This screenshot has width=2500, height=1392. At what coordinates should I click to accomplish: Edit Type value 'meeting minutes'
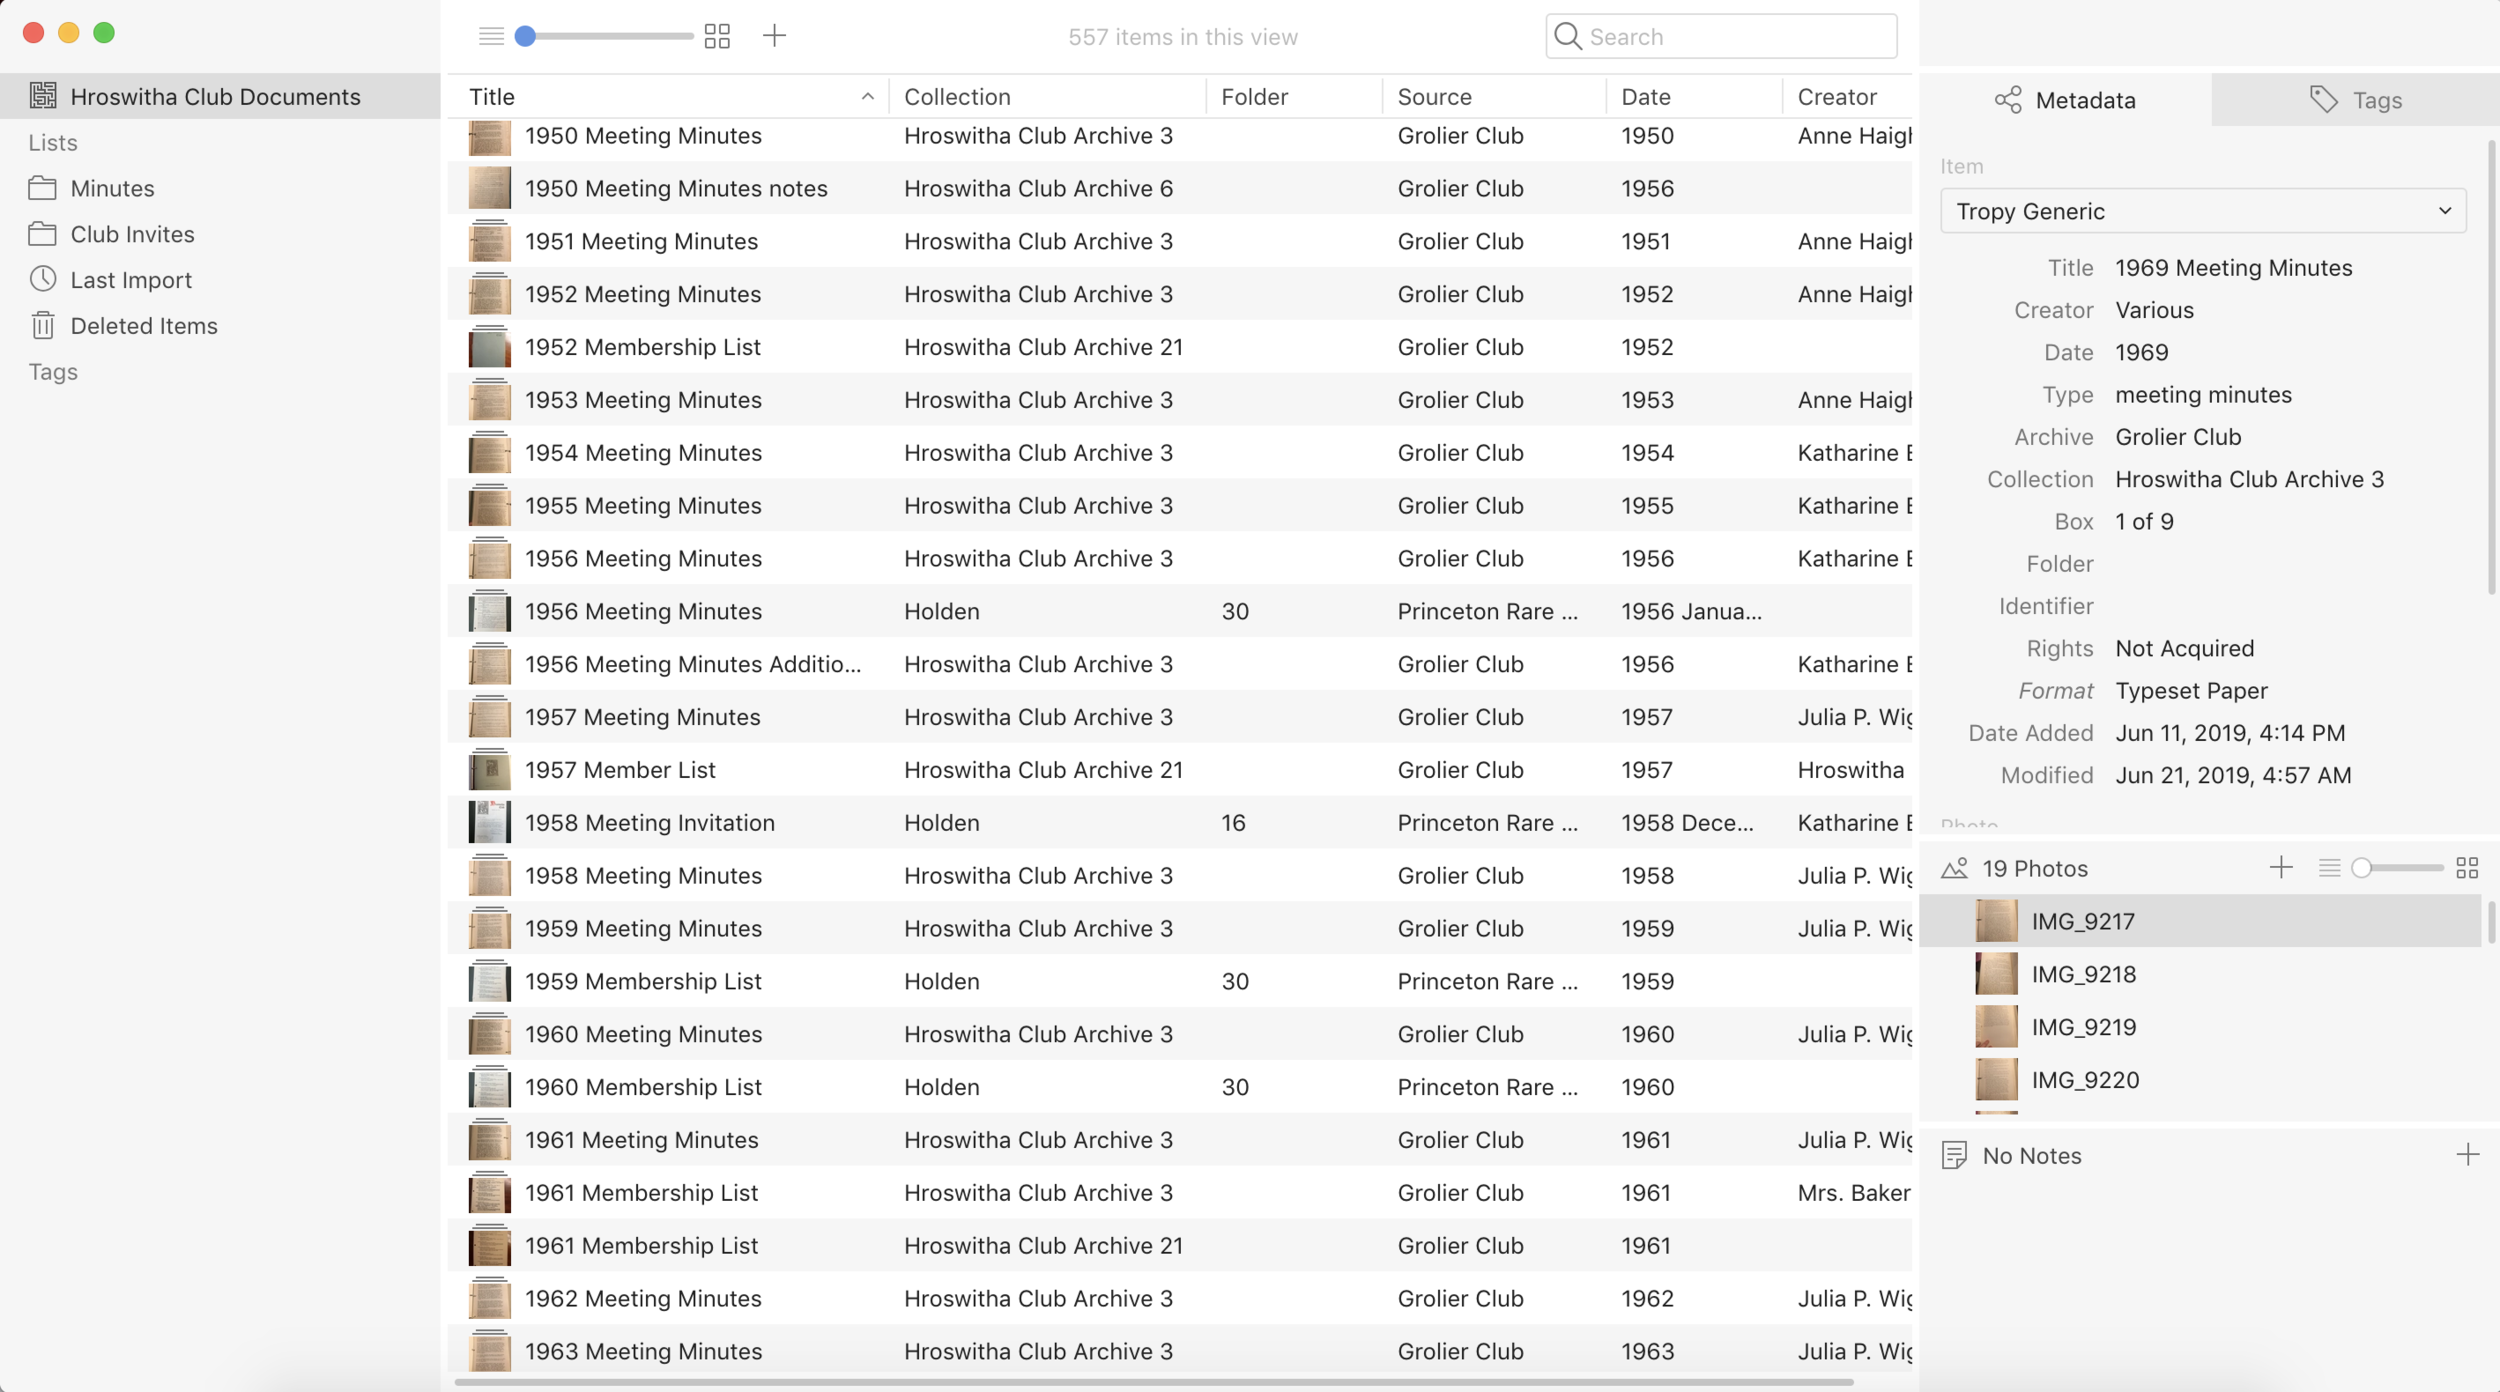pyautogui.click(x=2203, y=395)
